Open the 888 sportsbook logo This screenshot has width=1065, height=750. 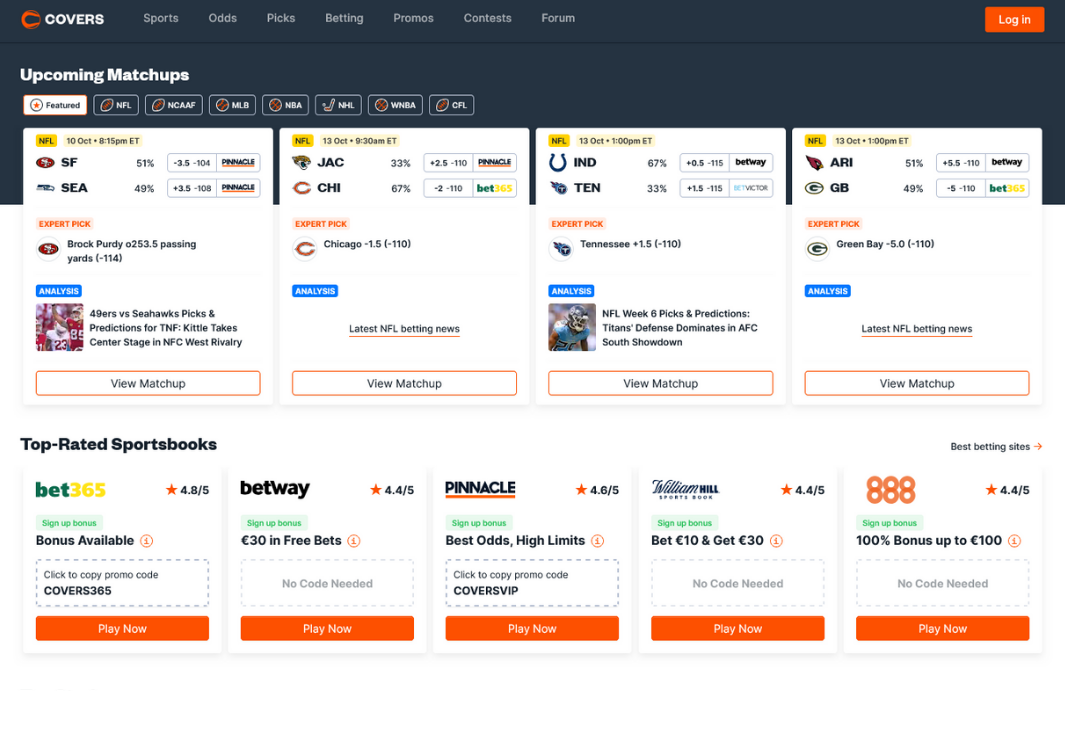pyautogui.click(x=890, y=490)
